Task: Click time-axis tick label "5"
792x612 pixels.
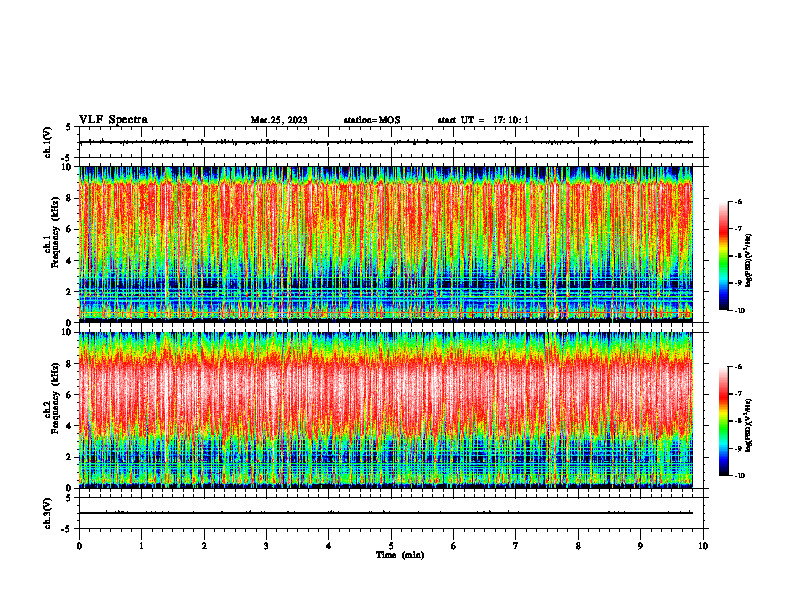Action: (391, 546)
